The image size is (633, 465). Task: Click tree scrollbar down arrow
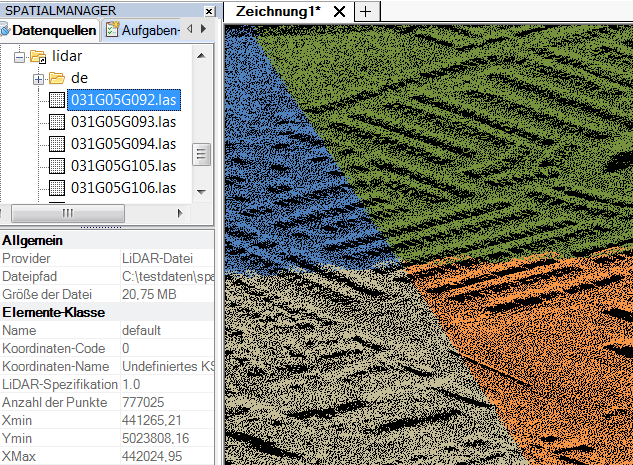(201, 192)
